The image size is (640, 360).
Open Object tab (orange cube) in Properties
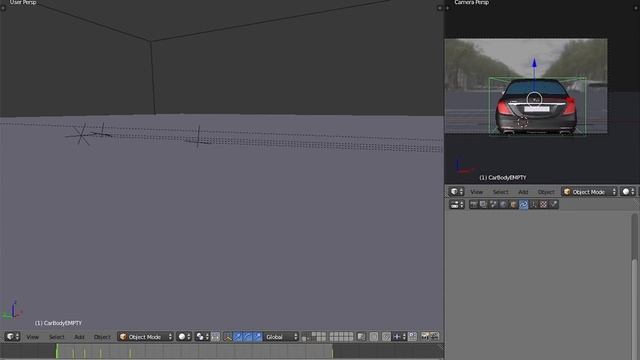[513, 204]
